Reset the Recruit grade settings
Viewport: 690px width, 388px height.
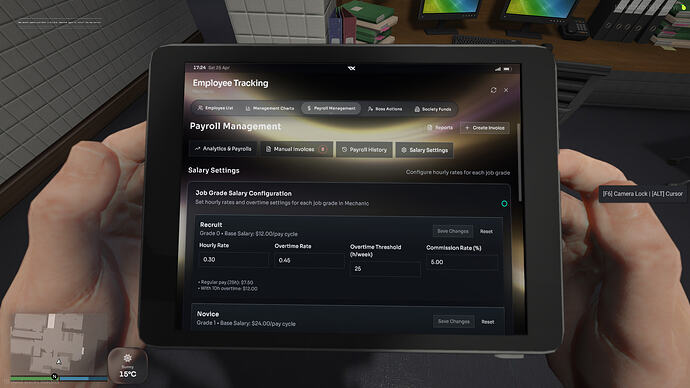(486, 231)
